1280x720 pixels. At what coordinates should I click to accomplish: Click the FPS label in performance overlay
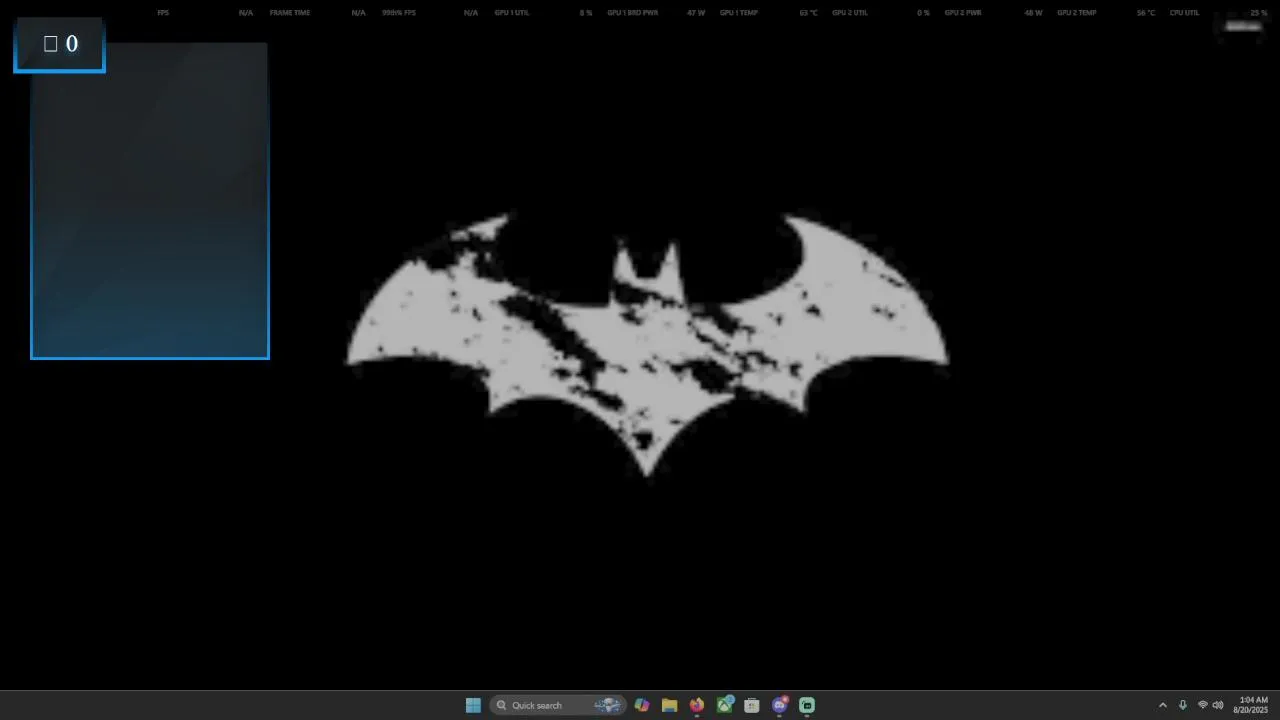(x=163, y=13)
